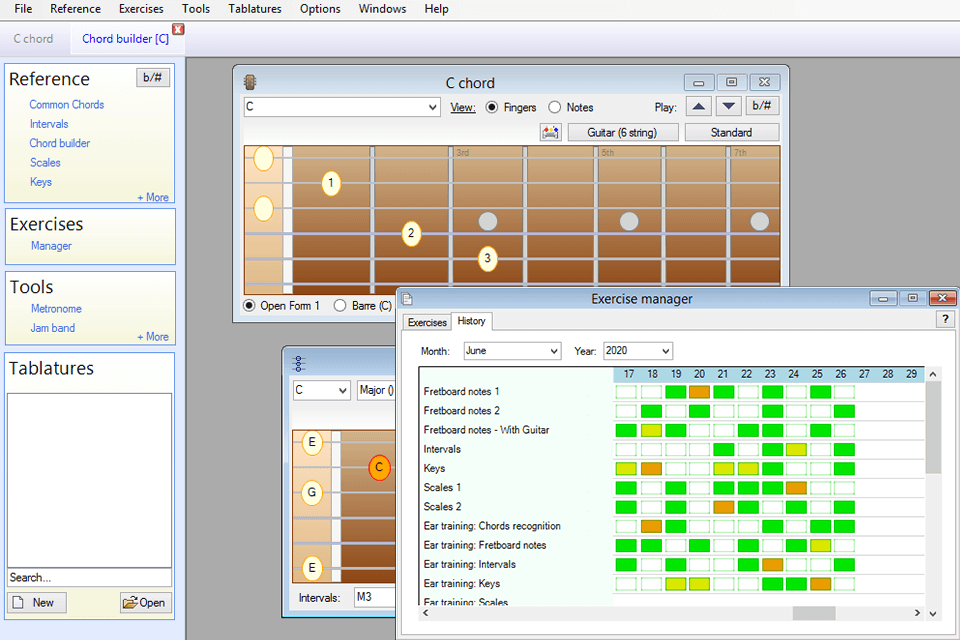This screenshot has width=960, height=640.
Task: Click the guitar headstock icon in C chord window
Action: 249,82
